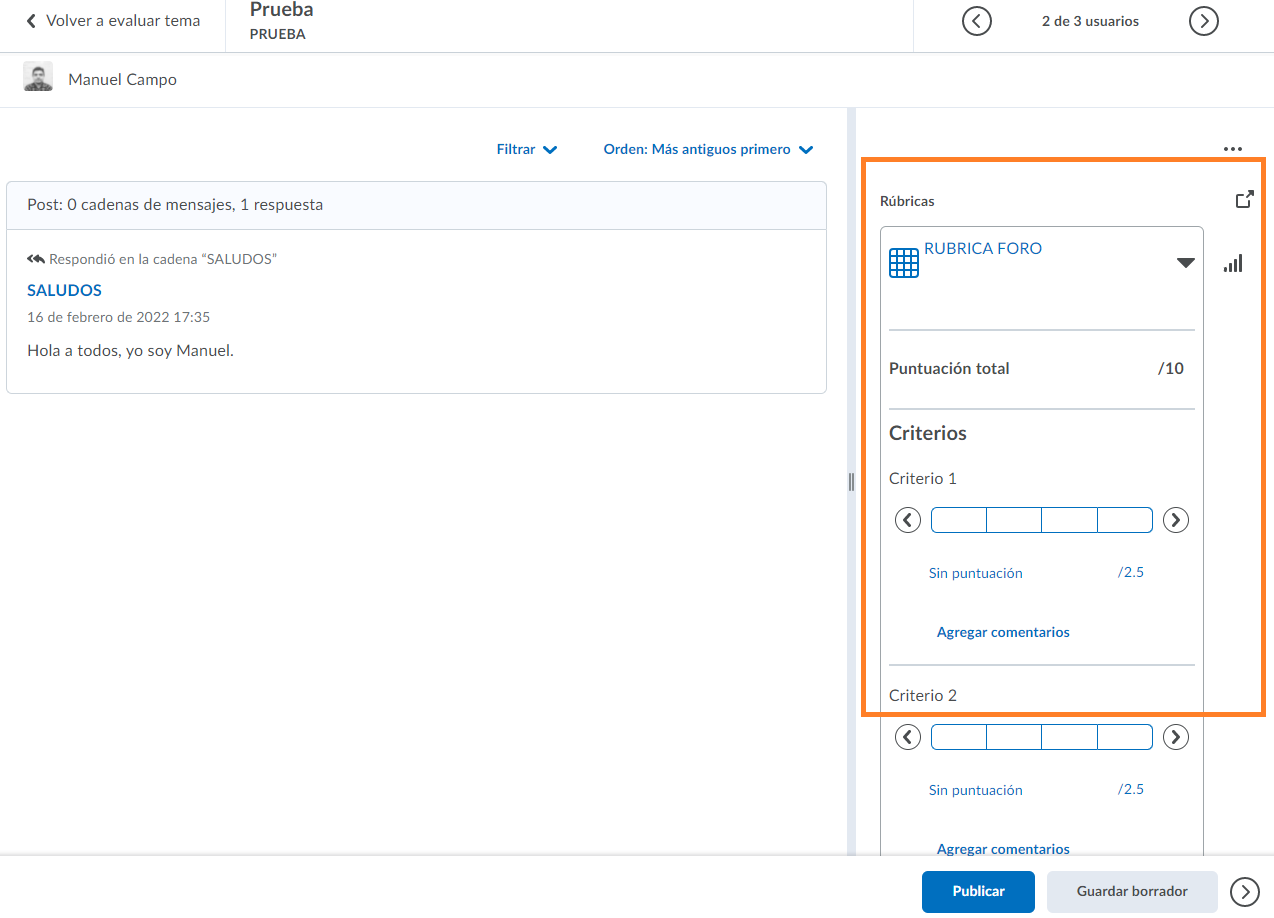The height and width of the screenshot is (918, 1274).
Task: Click the Criterios heading
Action: pyautogui.click(x=928, y=433)
